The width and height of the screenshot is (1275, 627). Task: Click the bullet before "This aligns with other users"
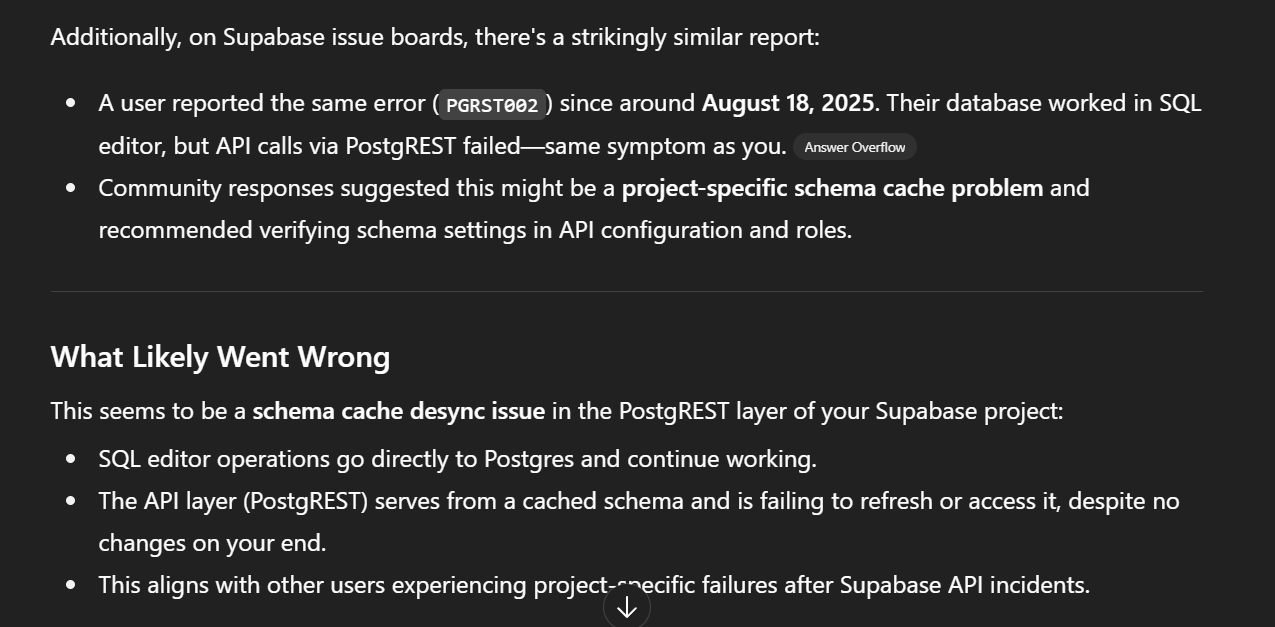point(71,585)
